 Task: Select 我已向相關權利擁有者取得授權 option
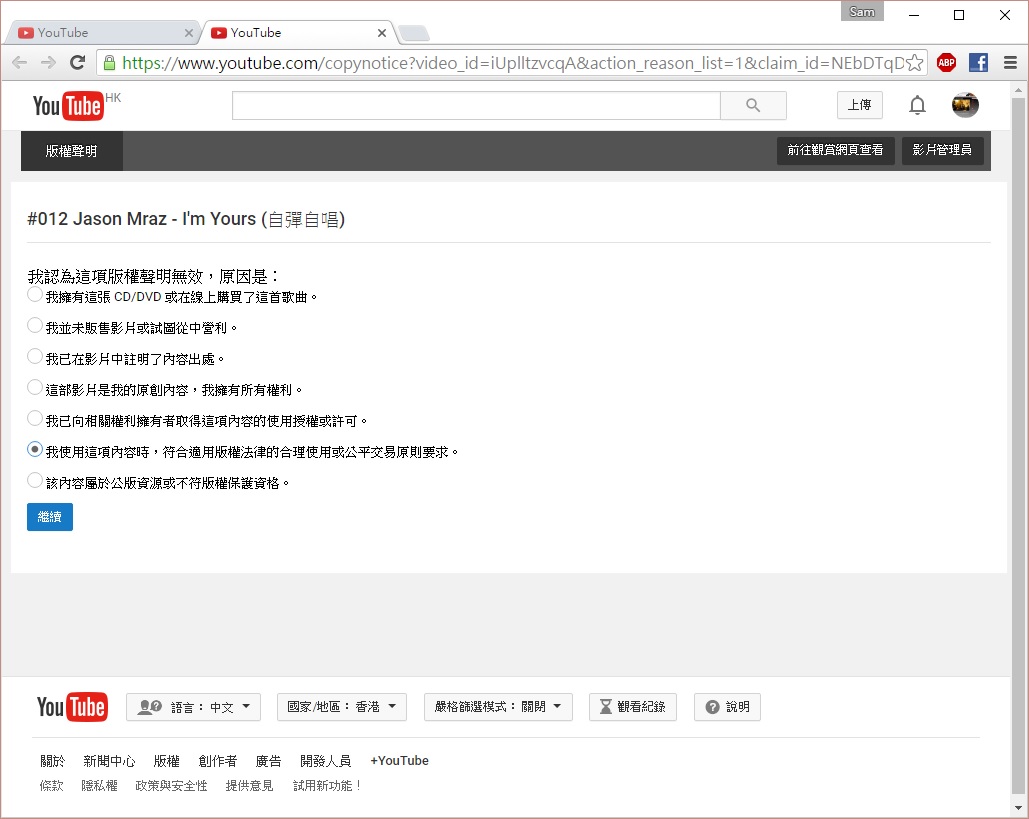[35, 419]
